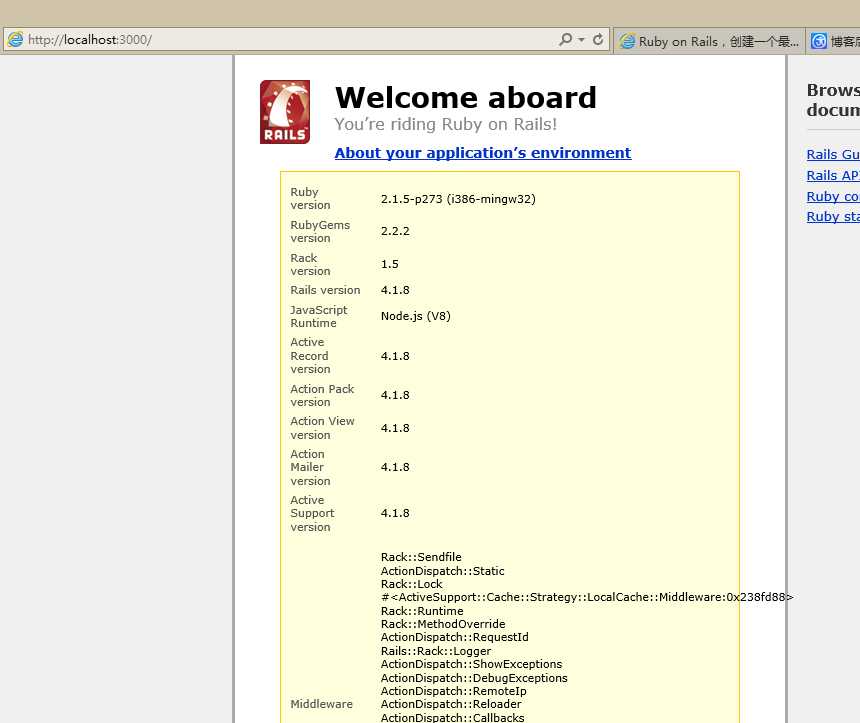
Task: Click the refresh page icon
Action: tap(598, 39)
